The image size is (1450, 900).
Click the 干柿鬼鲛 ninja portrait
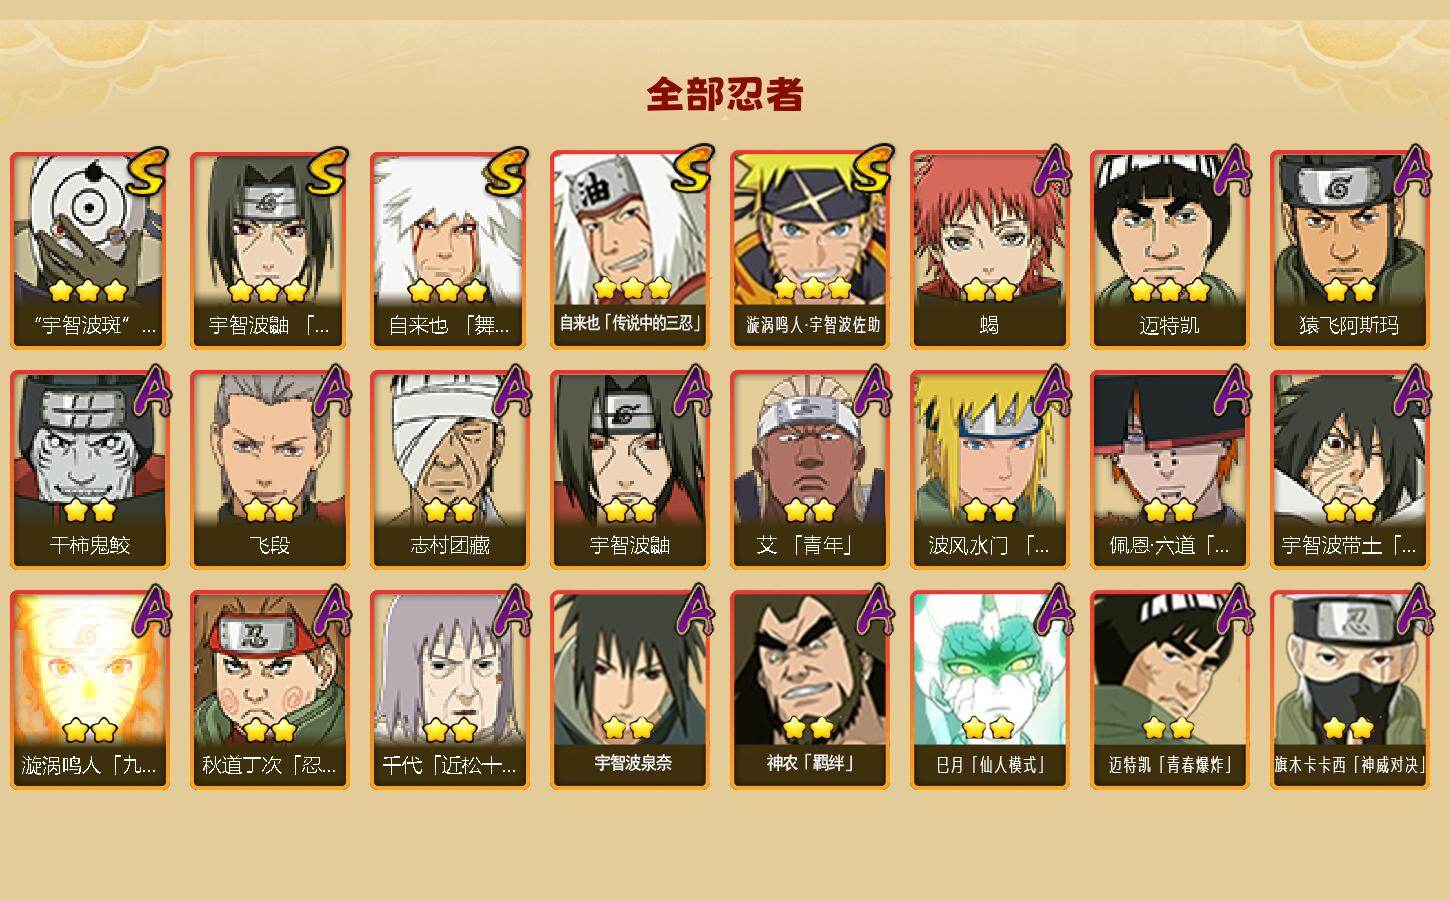tap(89, 450)
